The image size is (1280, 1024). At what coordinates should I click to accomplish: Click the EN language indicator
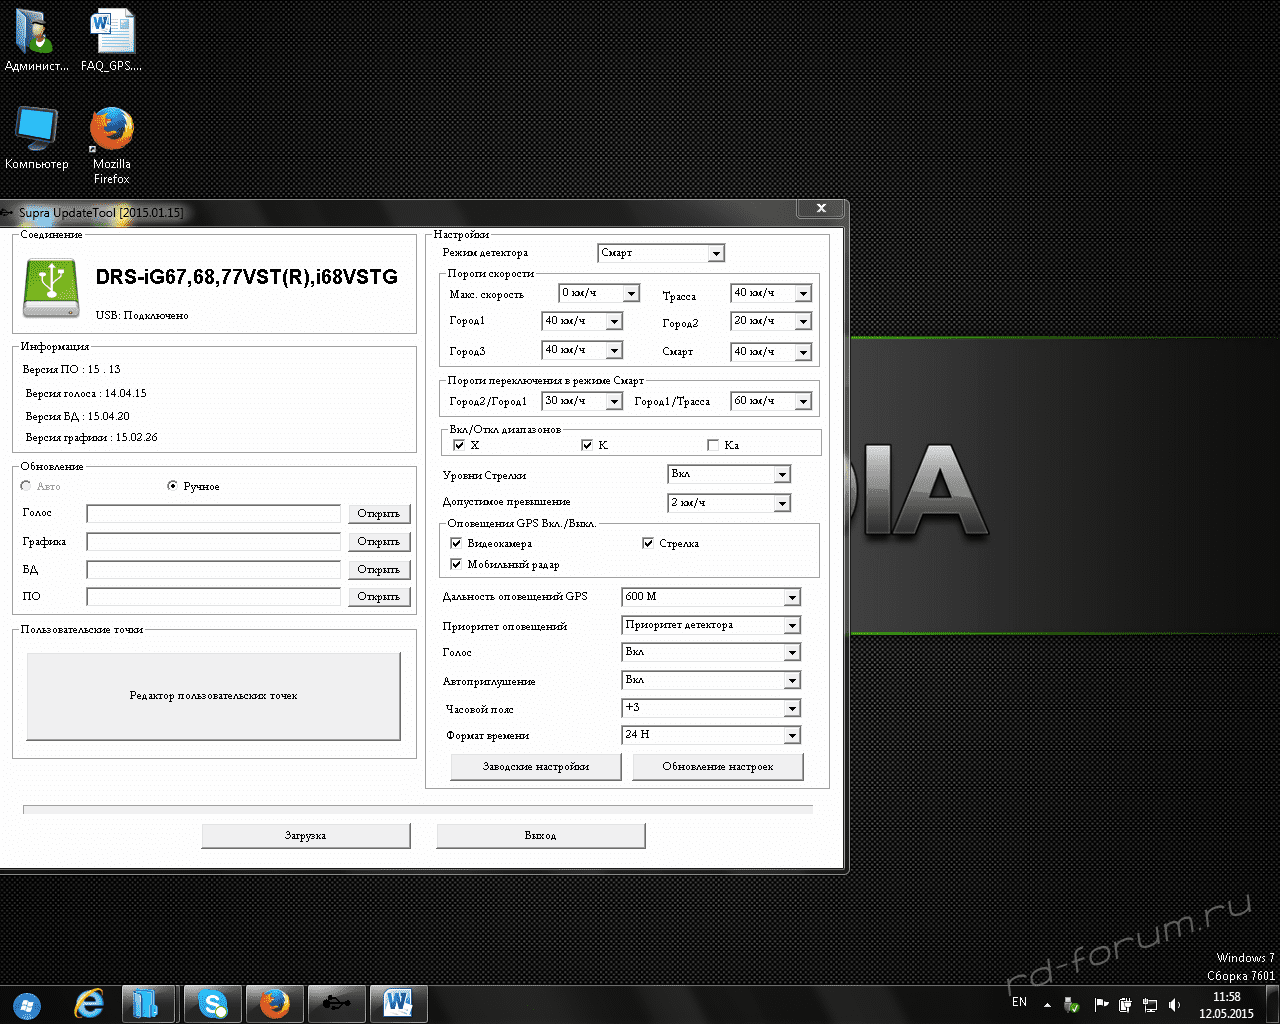1019,1002
